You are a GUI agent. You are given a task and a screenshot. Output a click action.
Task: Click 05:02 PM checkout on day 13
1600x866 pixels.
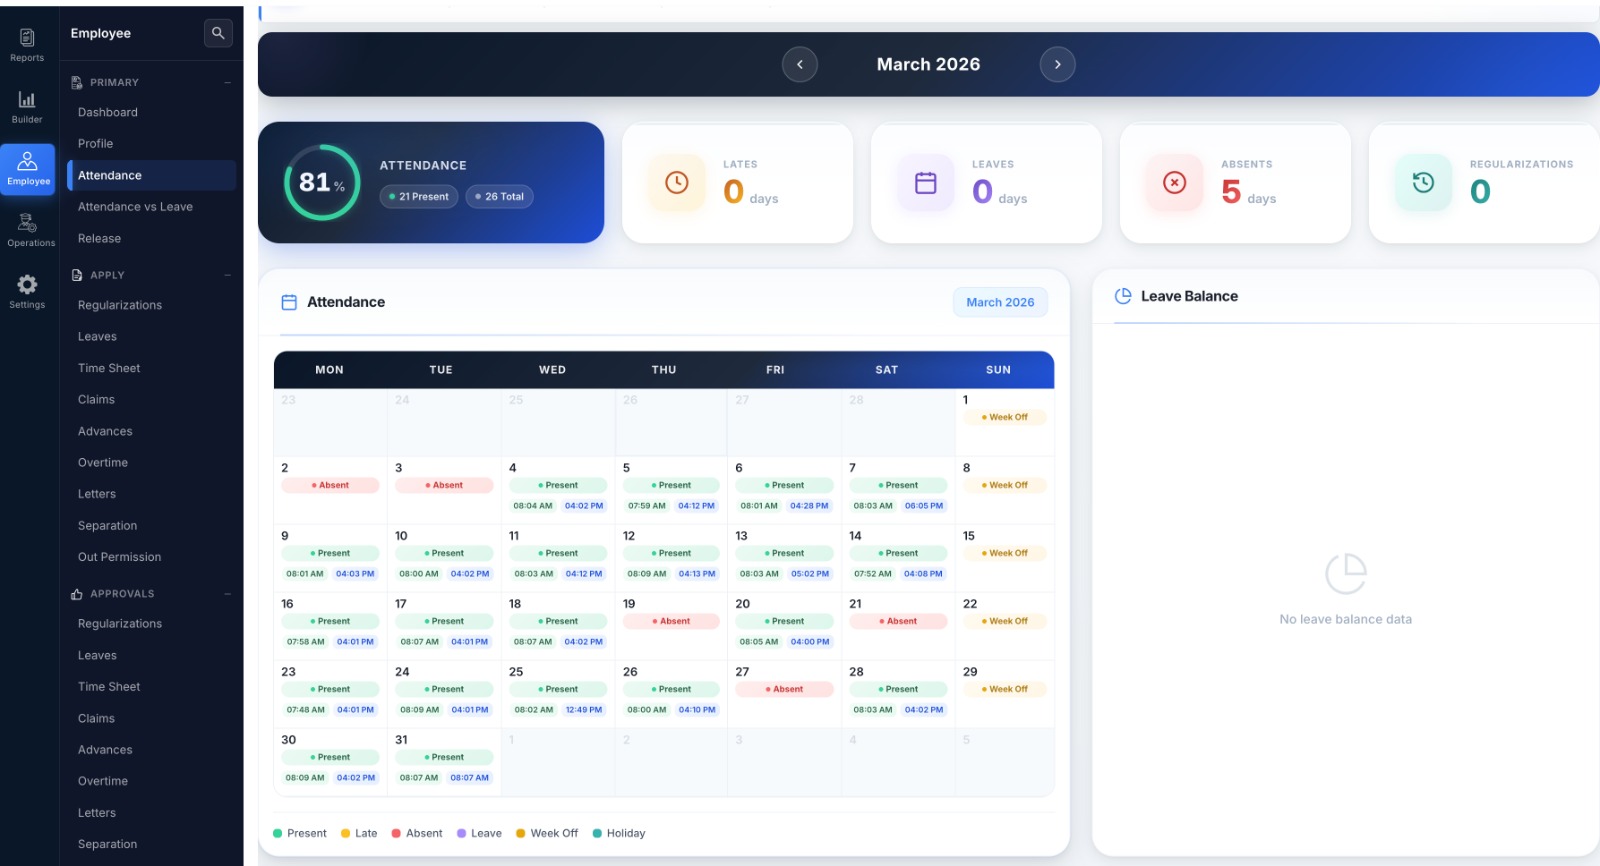(x=810, y=574)
